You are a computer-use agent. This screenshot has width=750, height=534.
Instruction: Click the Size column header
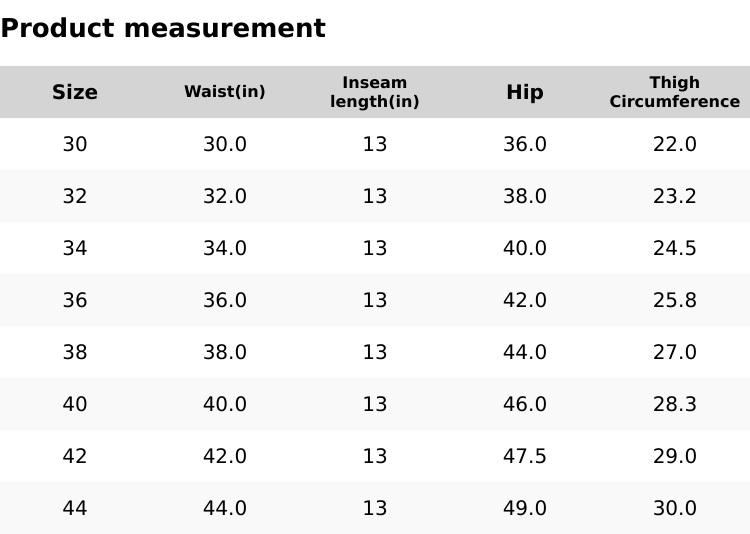(x=75, y=92)
